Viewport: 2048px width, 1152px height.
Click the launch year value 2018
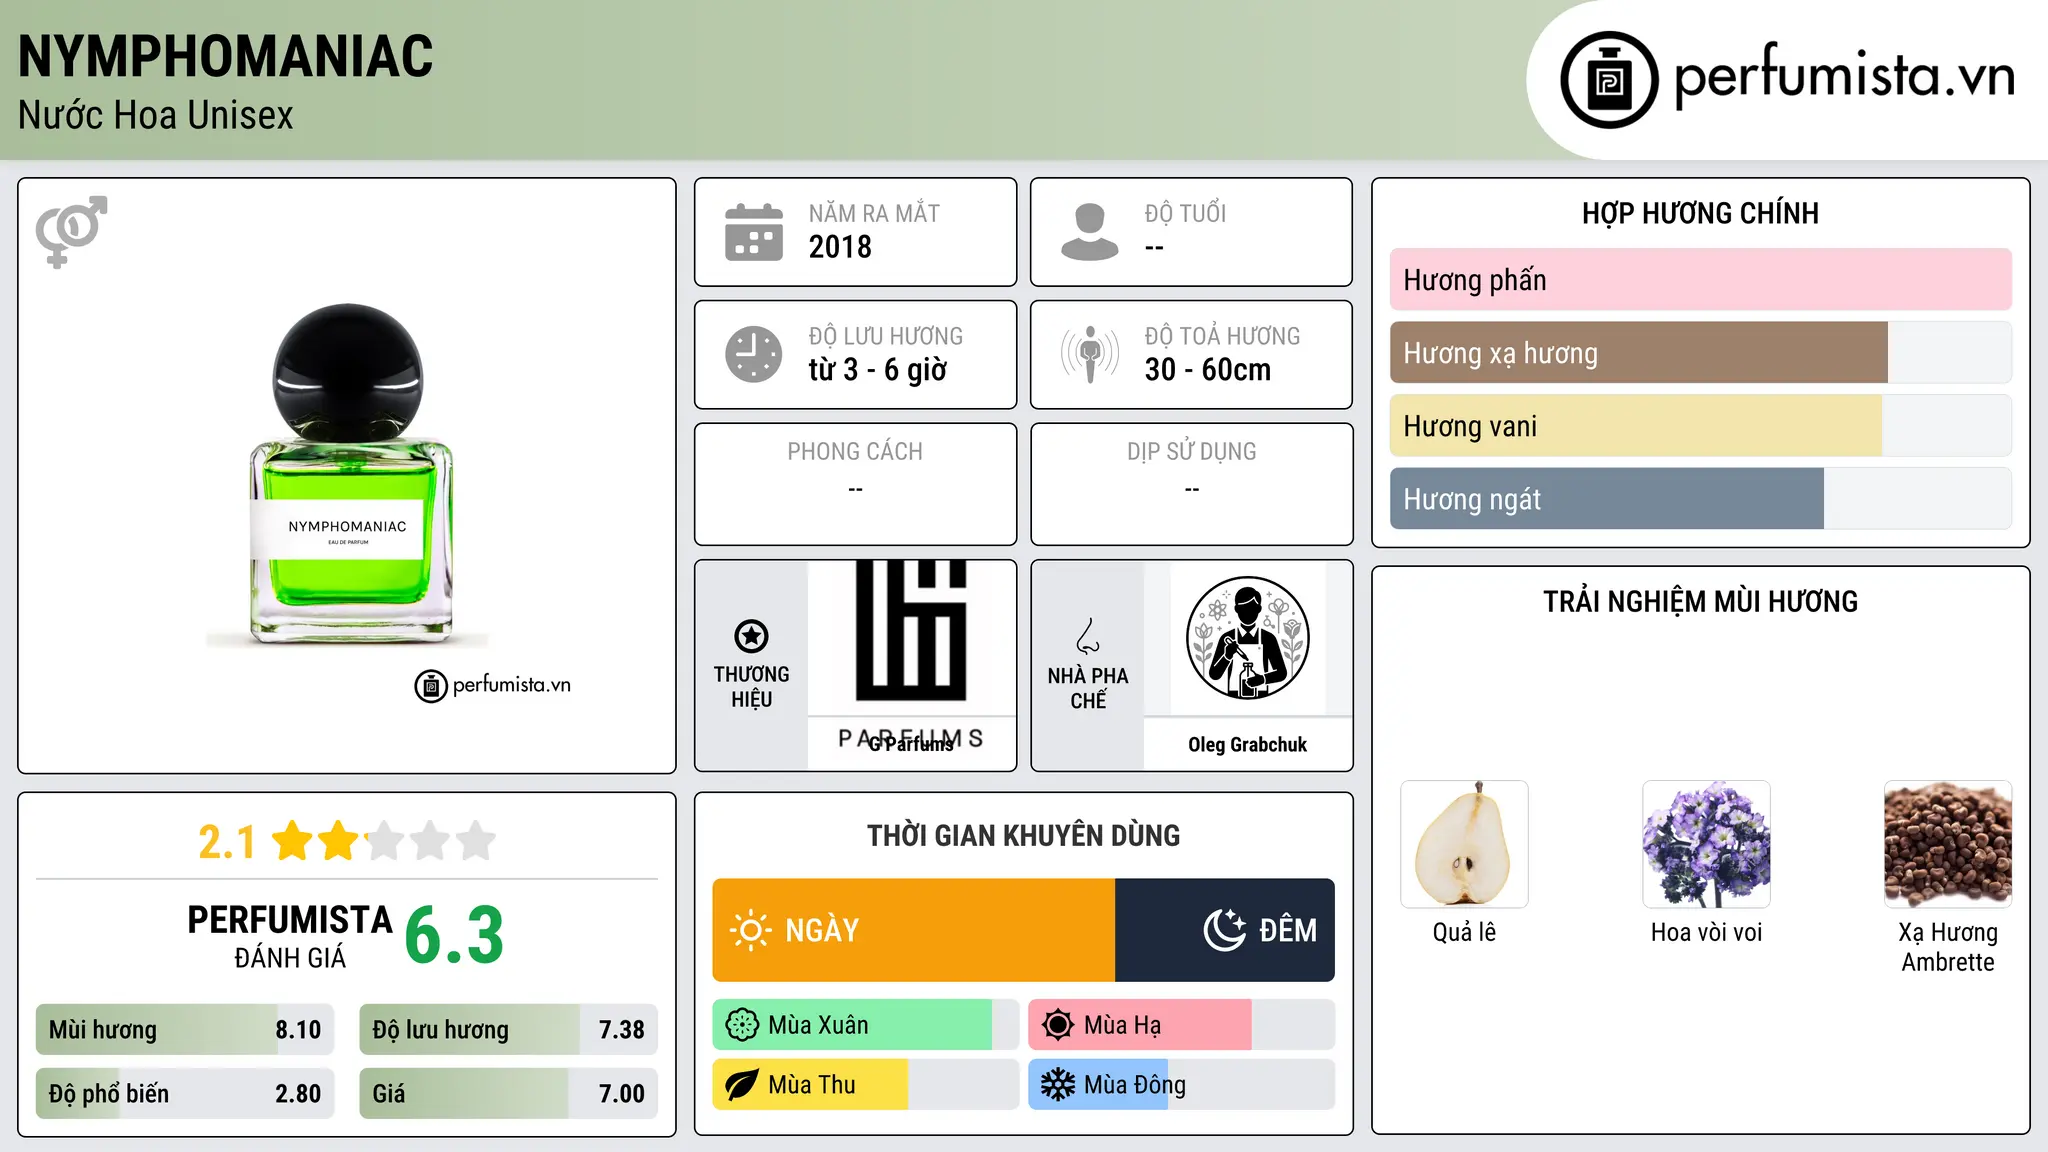(840, 247)
